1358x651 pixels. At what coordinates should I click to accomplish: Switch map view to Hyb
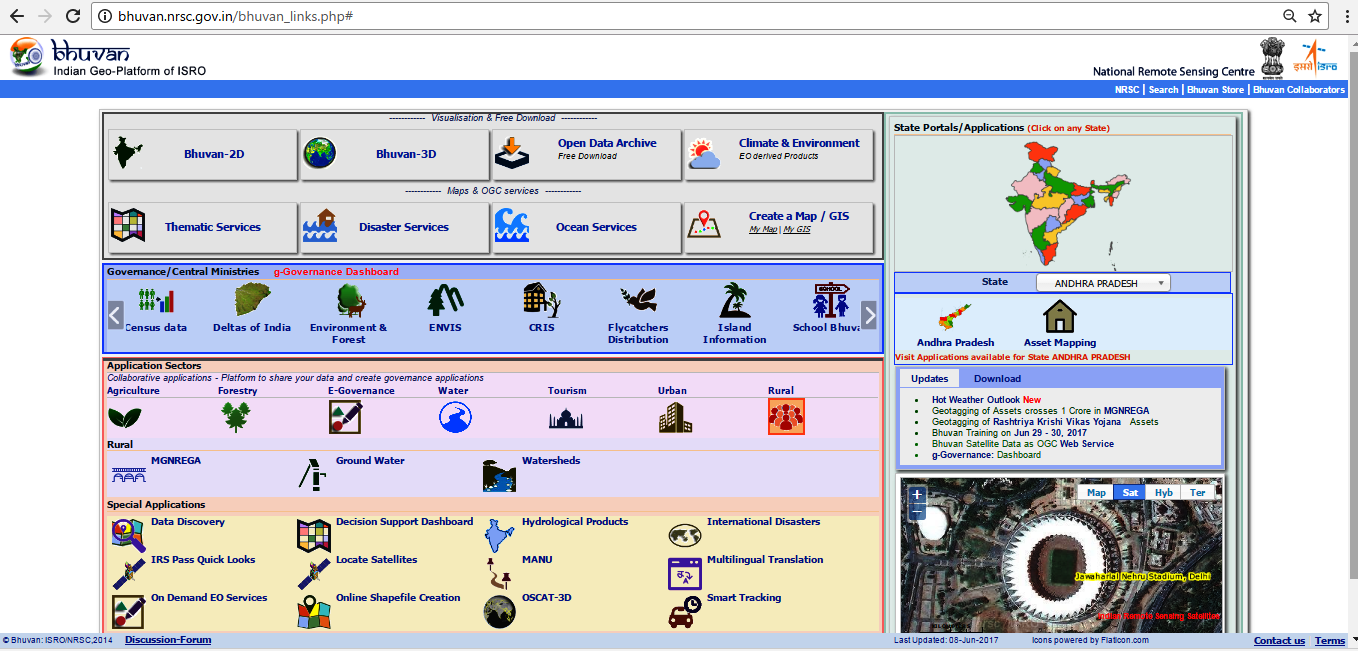pyautogui.click(x=1164, y=492)
